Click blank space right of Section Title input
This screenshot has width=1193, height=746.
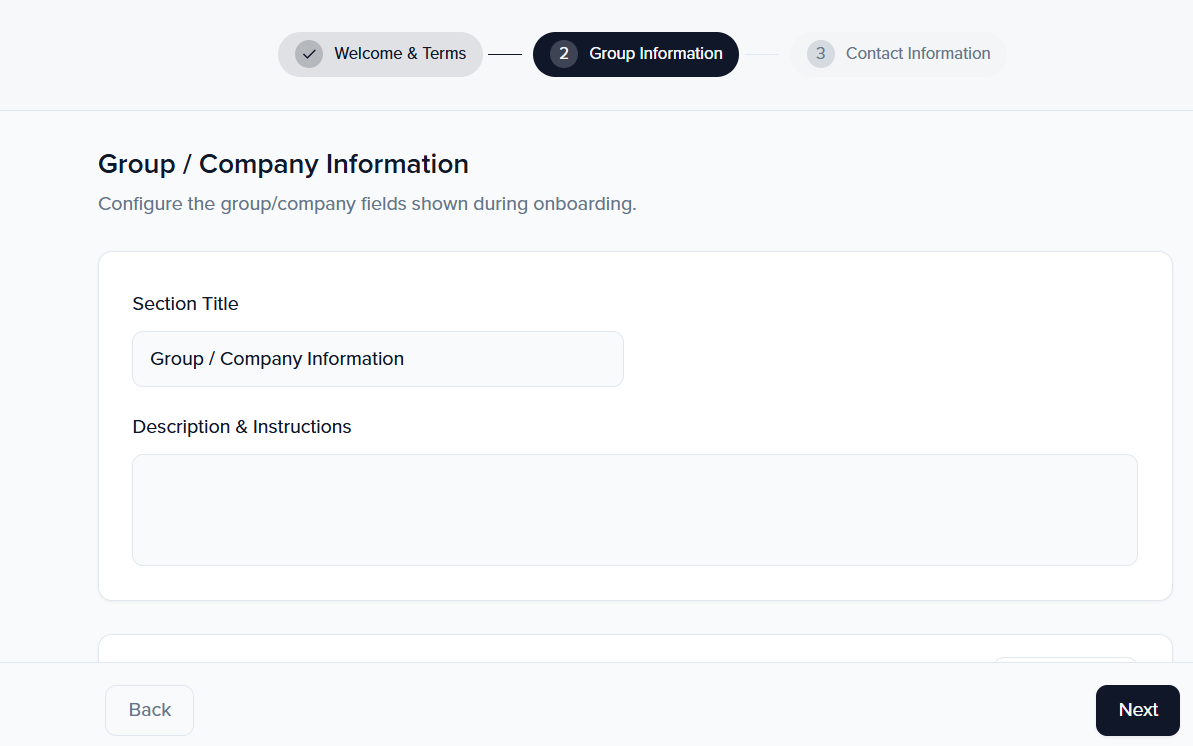[x=880, y=359]
